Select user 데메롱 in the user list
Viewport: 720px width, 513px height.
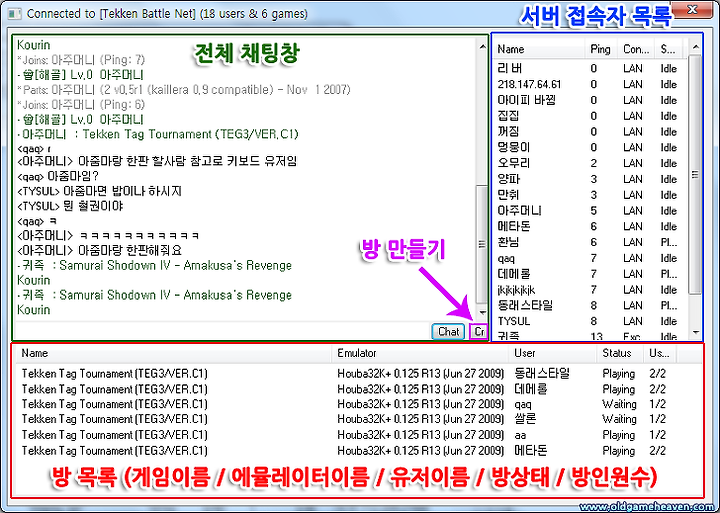click(x=591, y=274)
